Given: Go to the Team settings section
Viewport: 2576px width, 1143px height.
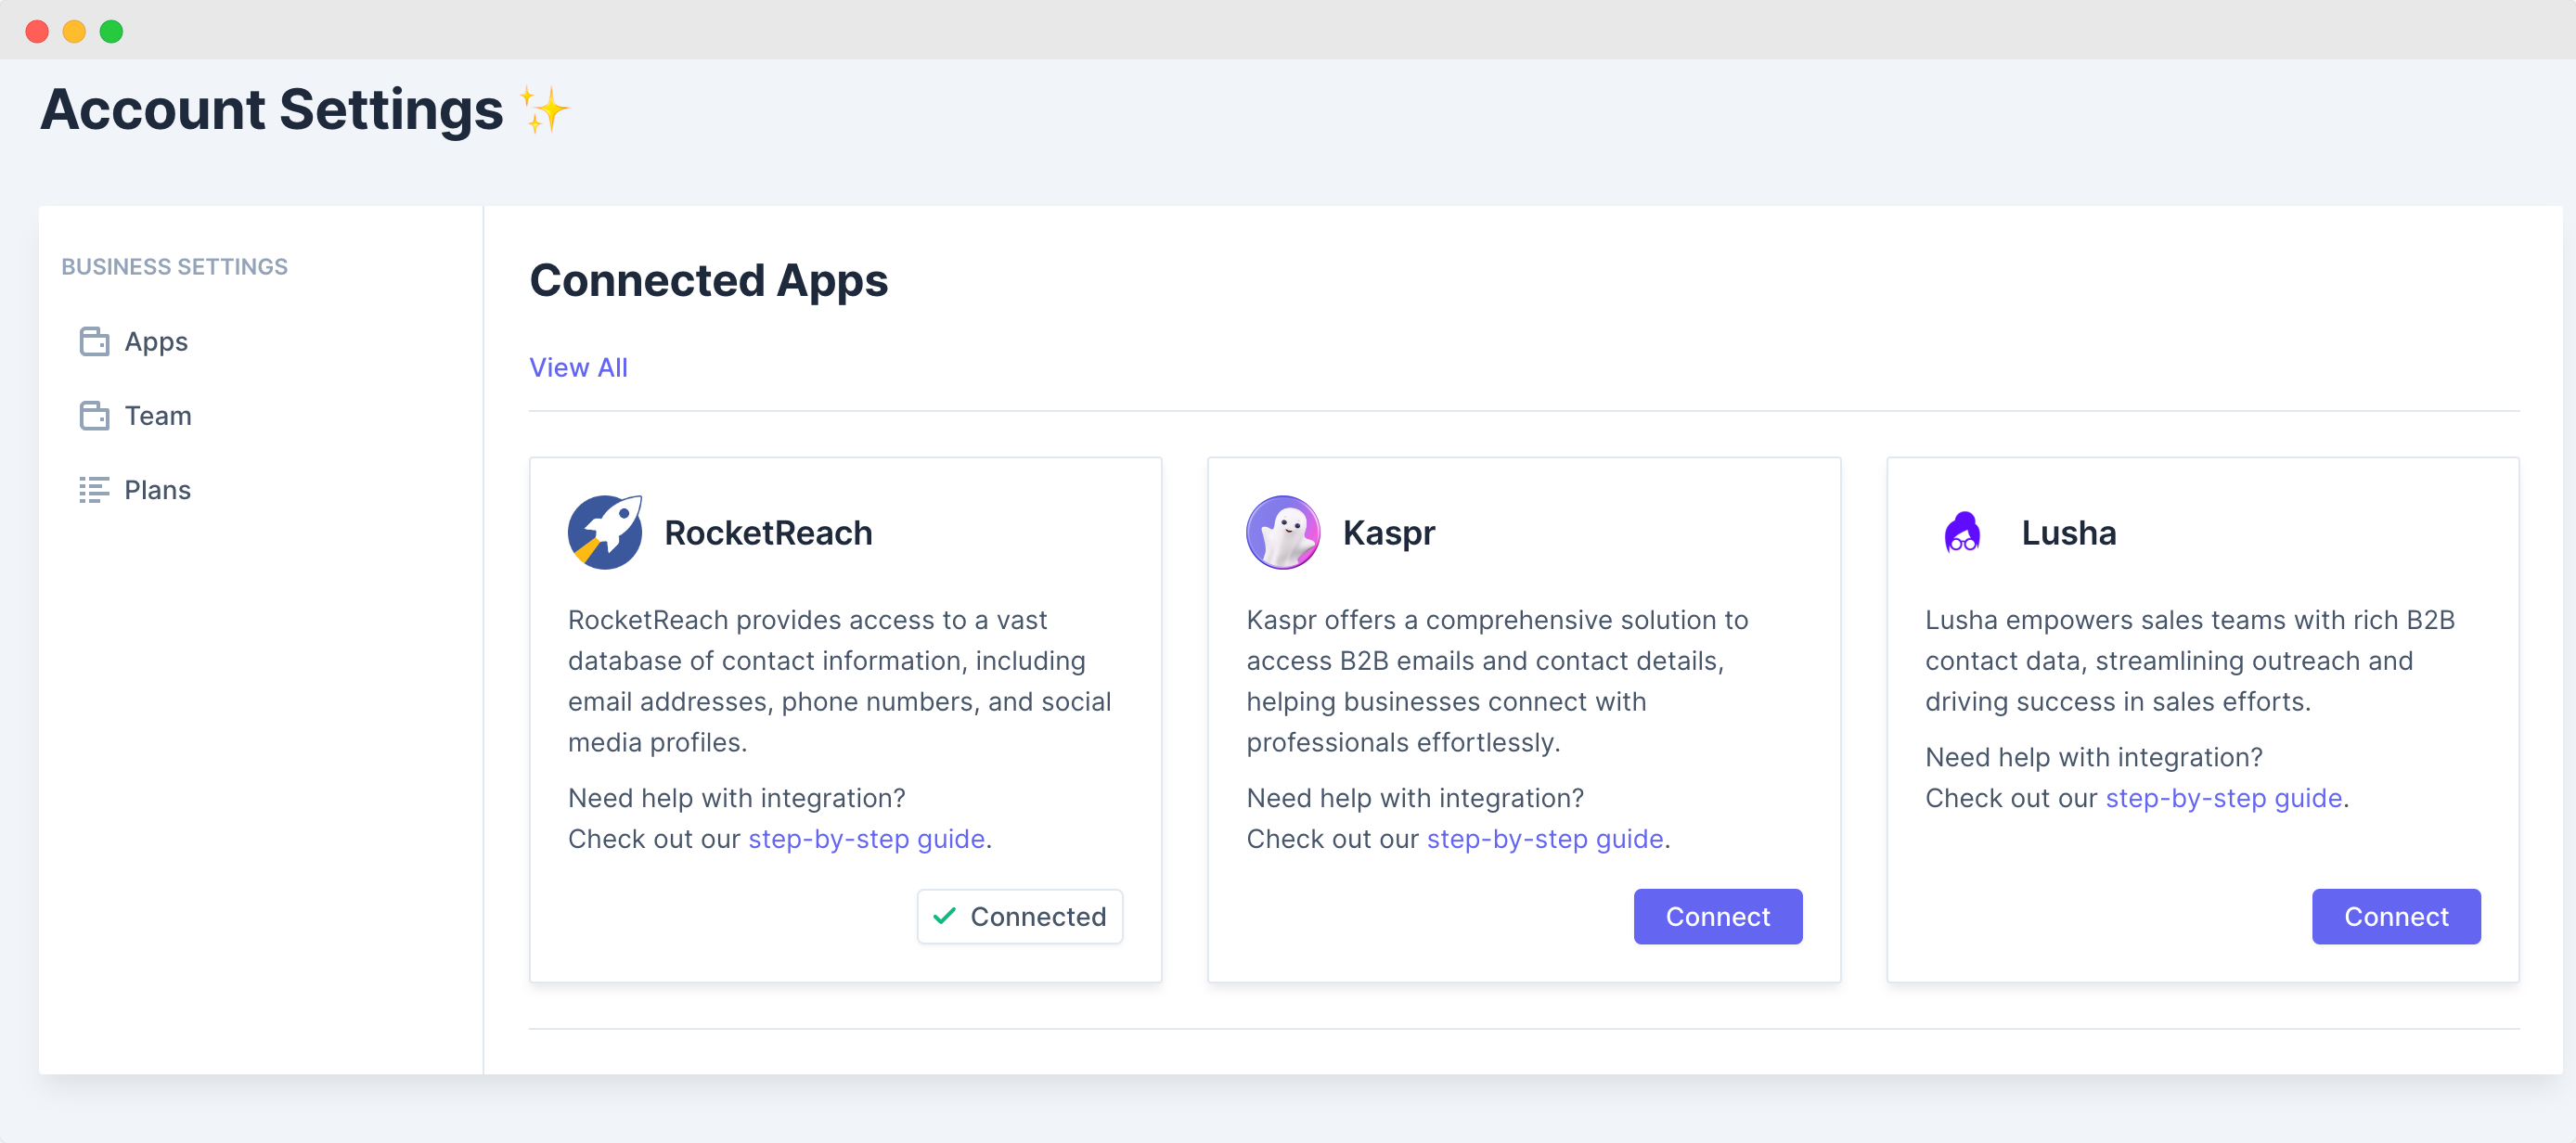Looking at the screenshot, I should click(x=158, y=416).
